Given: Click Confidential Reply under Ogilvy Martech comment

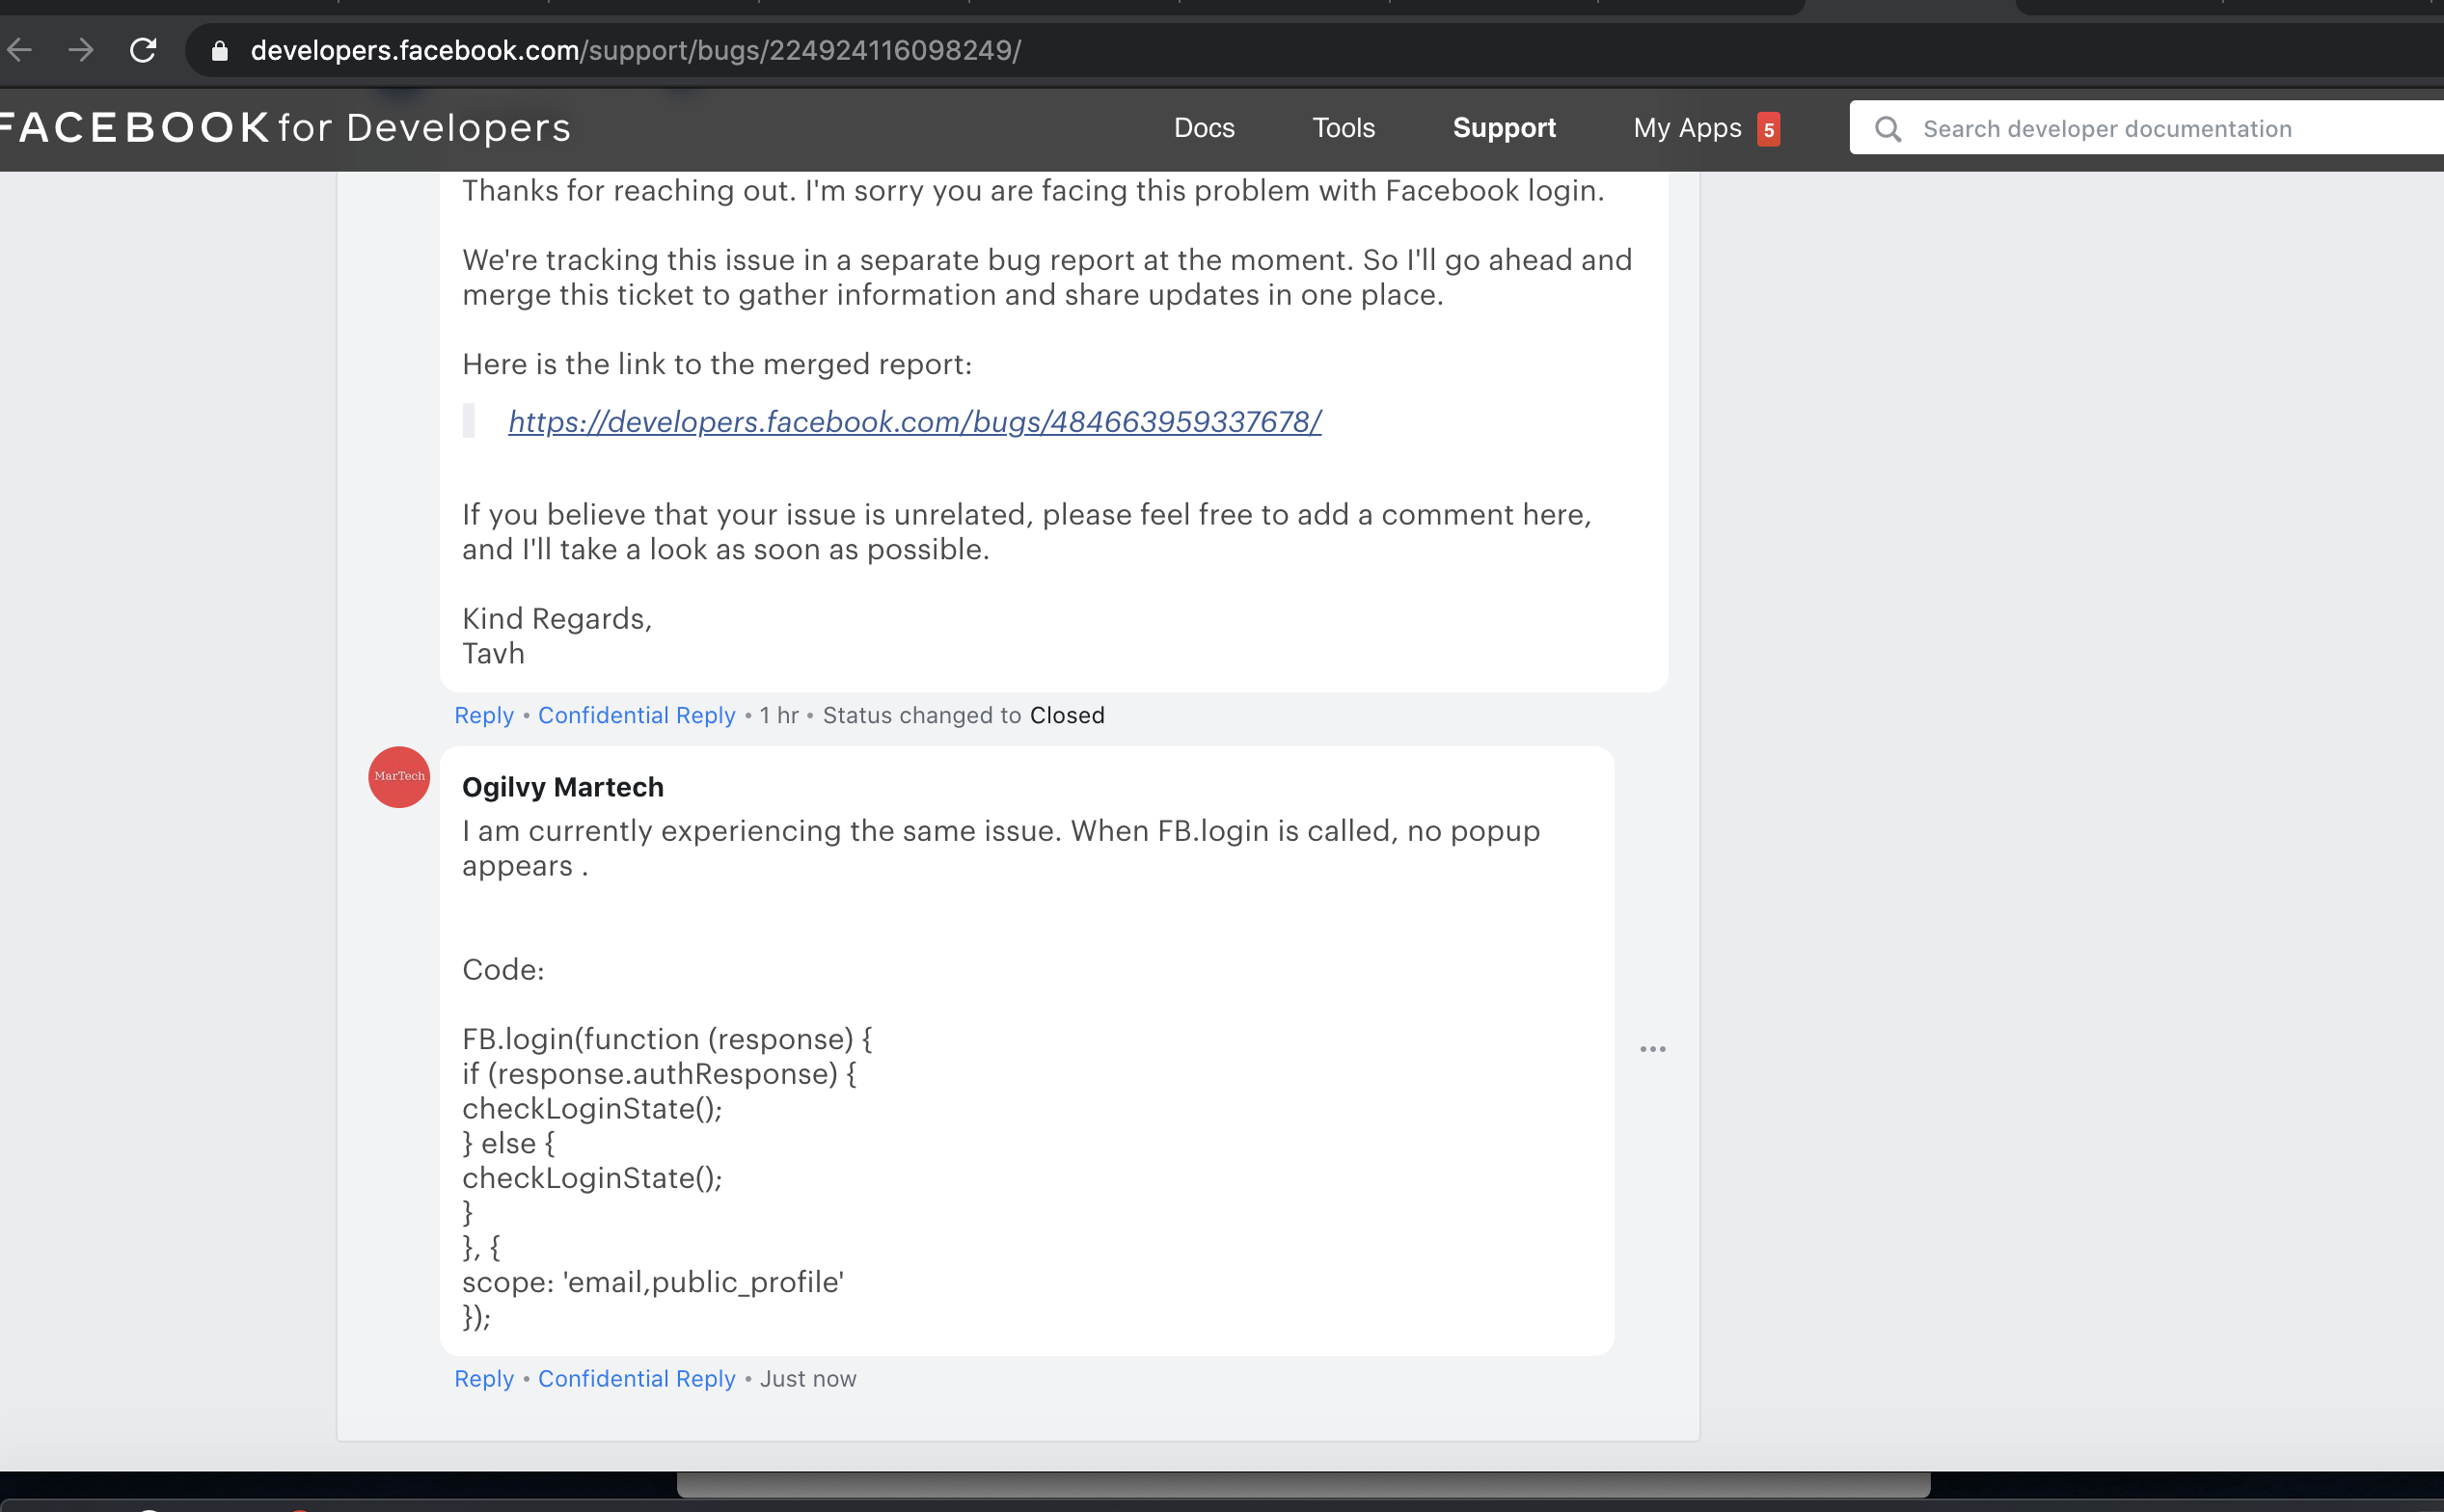Looking at the screenshot, I should pos(636,1379).
